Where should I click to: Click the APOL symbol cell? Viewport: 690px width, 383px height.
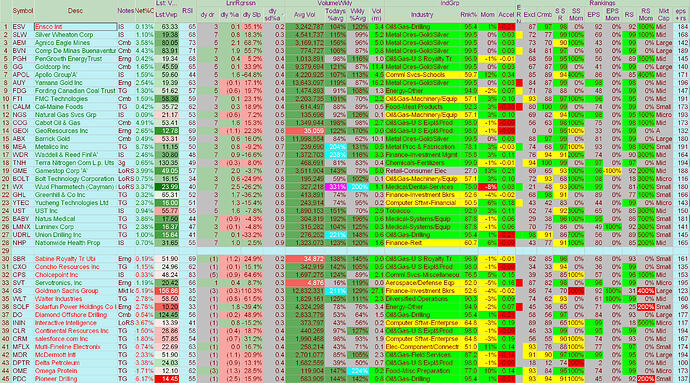(x=22, y=75)
